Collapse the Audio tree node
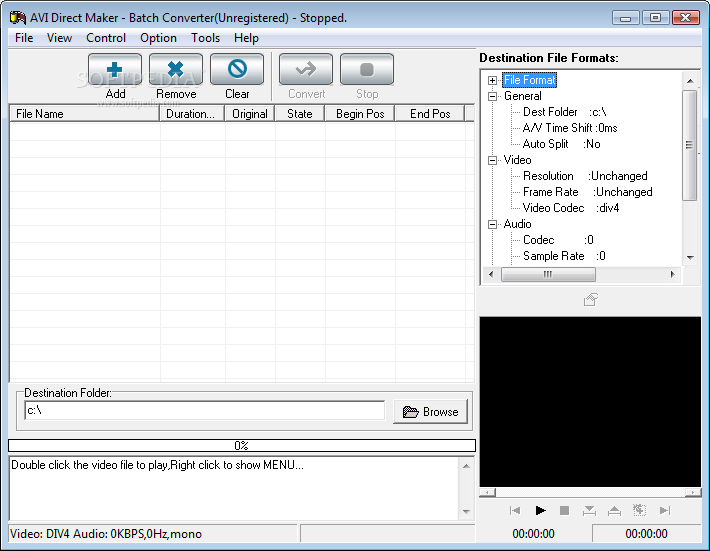710x551 pixels. pyautogui.click(x=492, y=225)
